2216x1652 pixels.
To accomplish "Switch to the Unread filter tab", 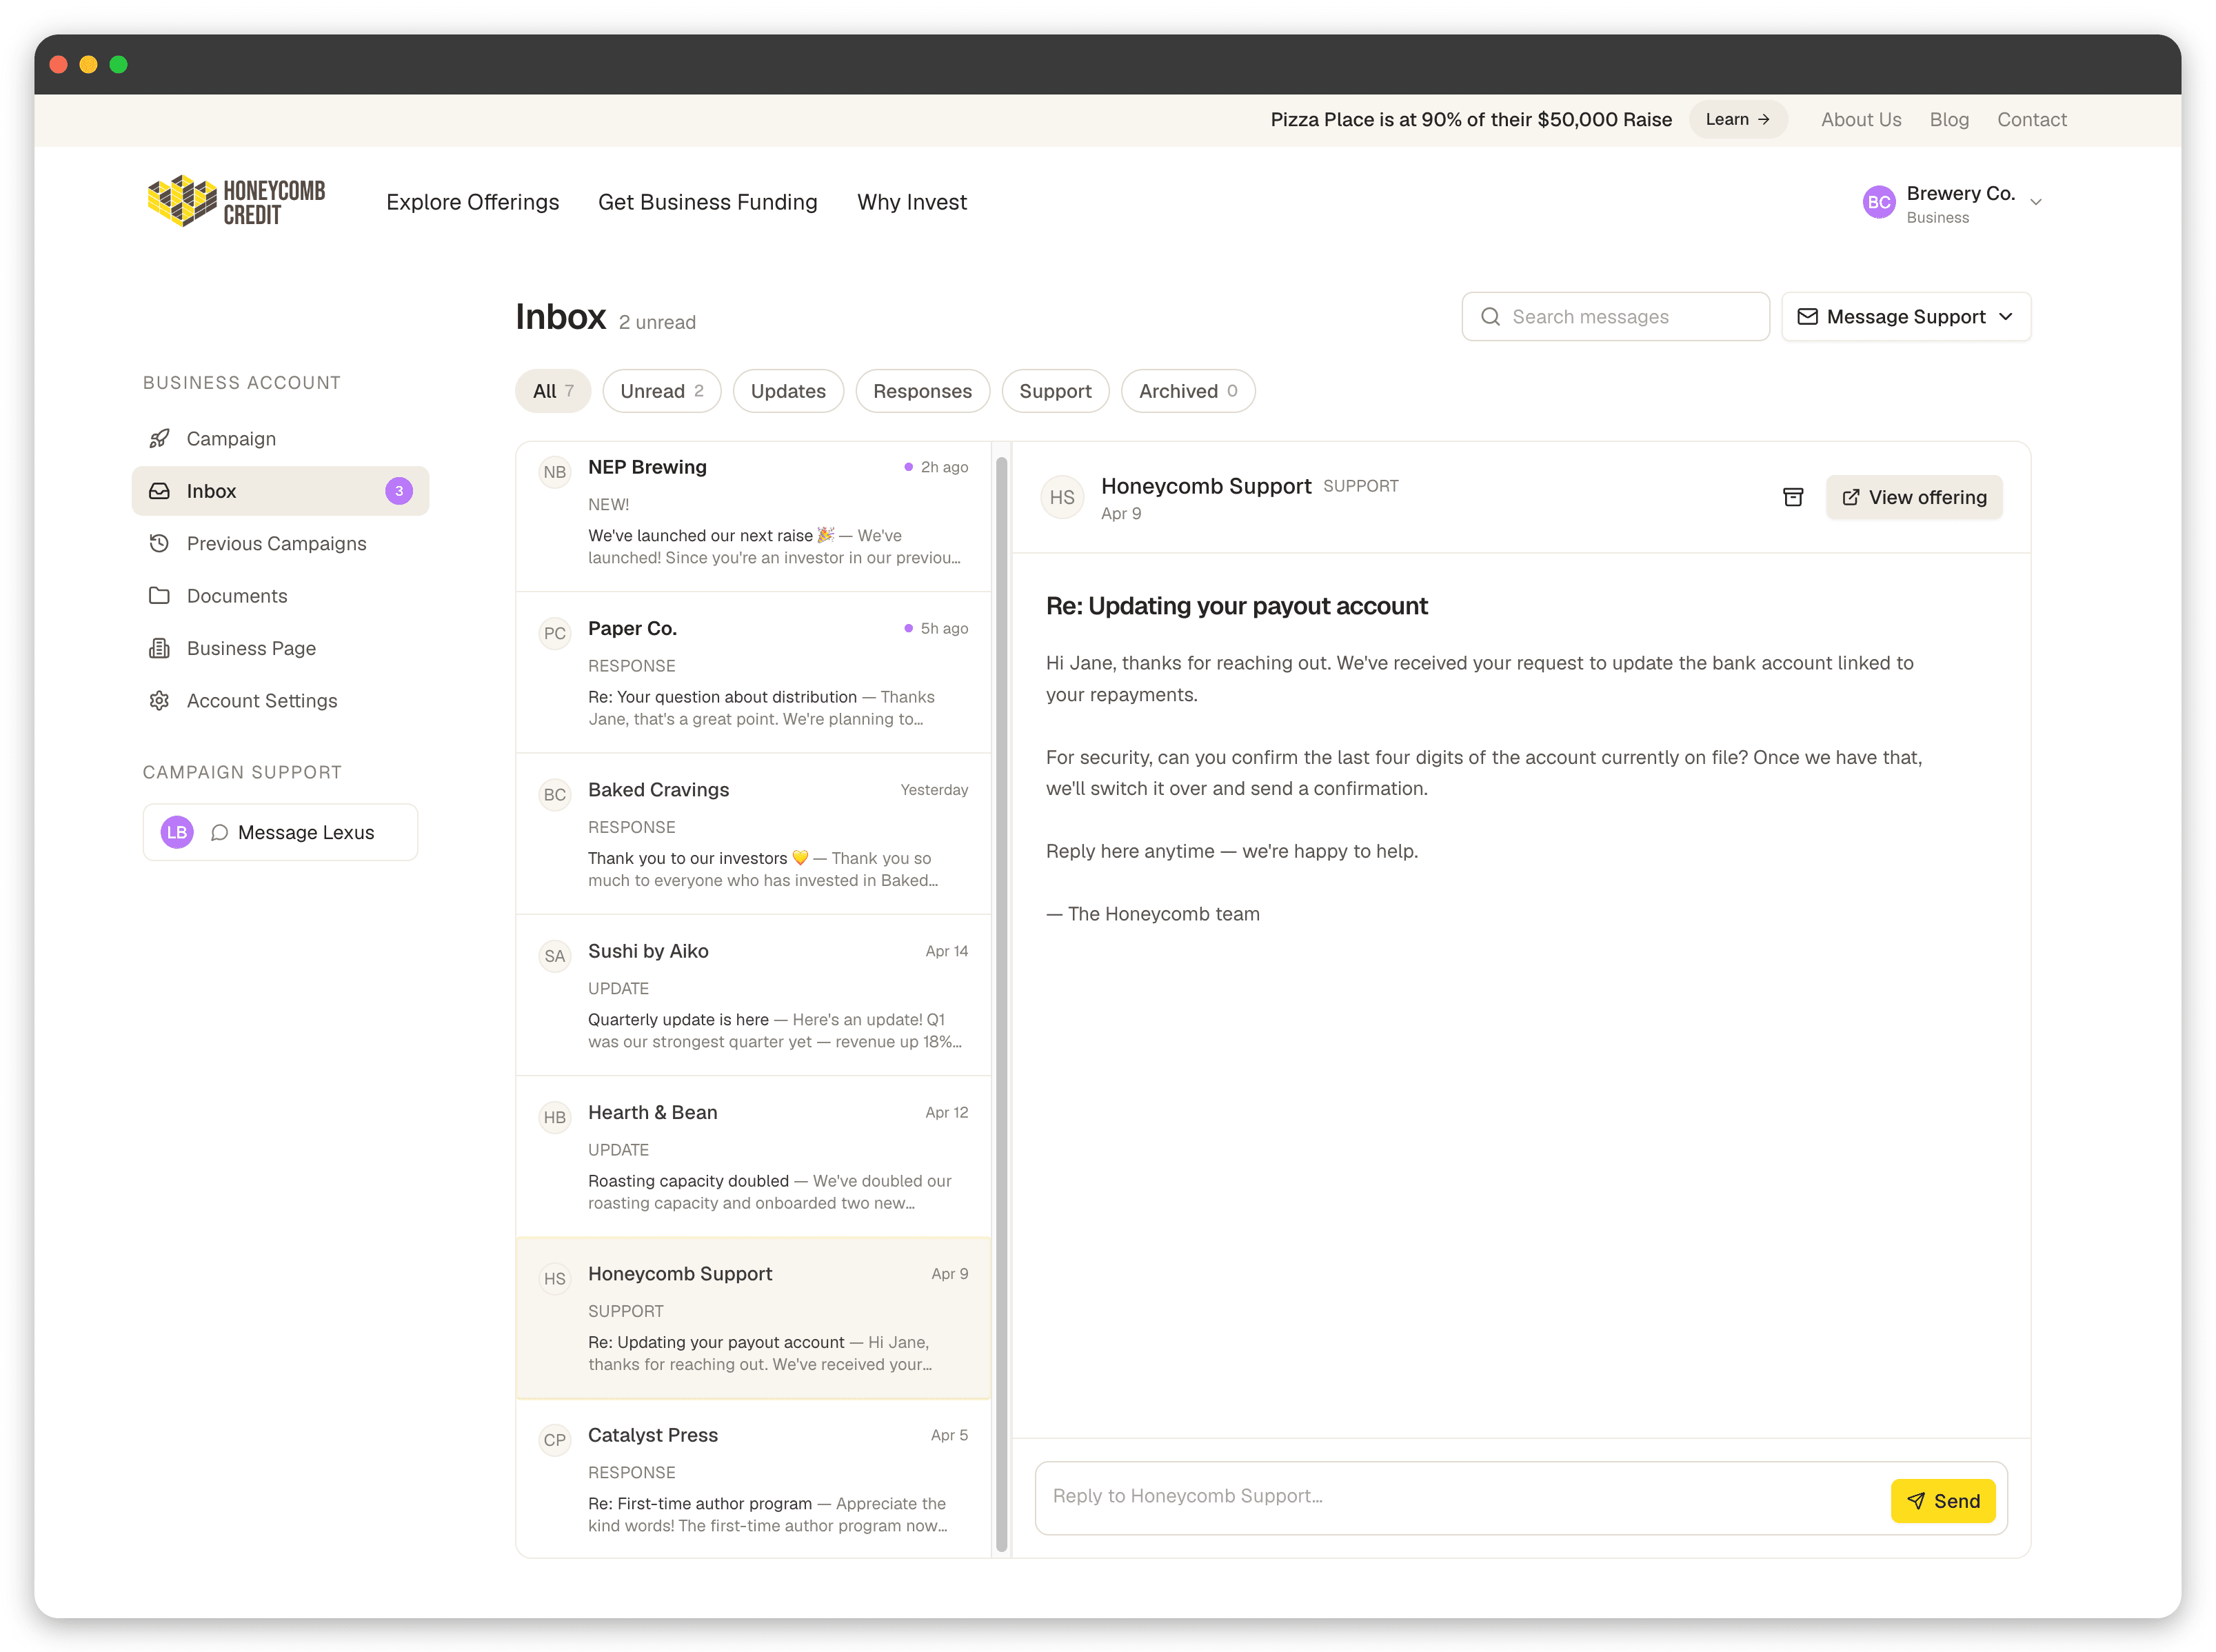I will pos(662,391).
